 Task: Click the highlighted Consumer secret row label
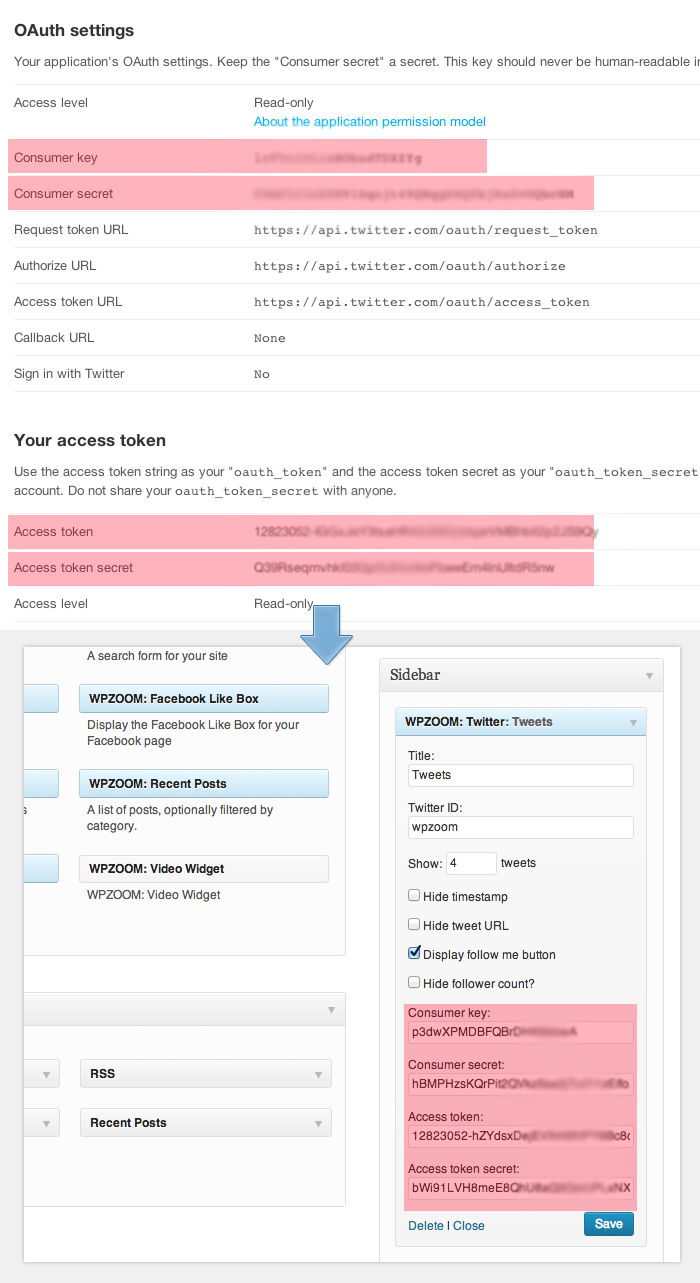64,194
